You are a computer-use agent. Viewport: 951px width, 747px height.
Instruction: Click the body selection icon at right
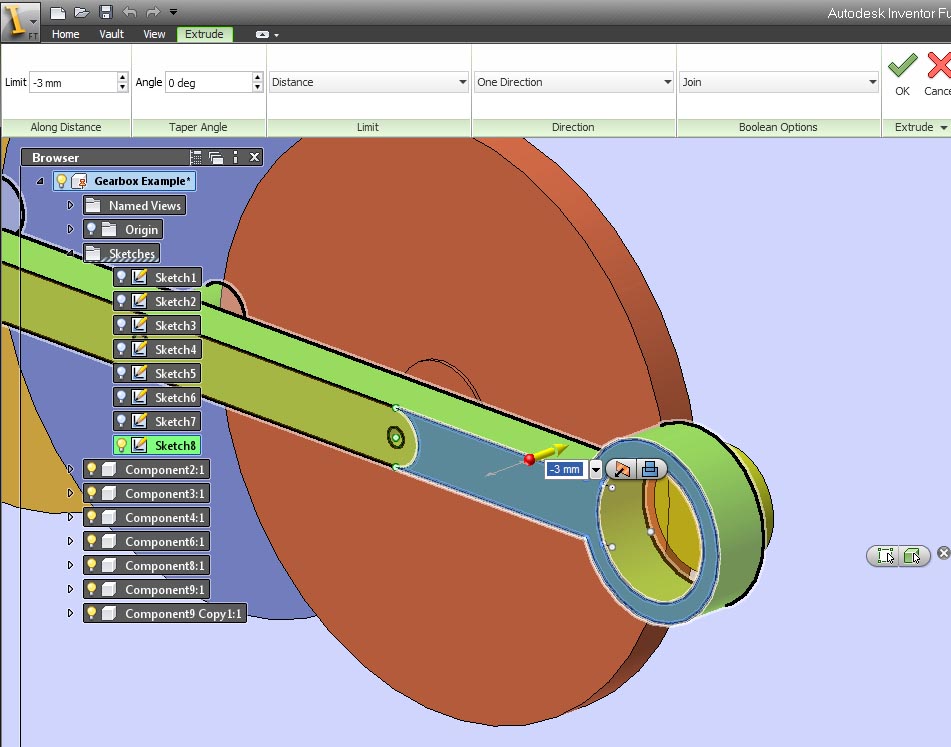[913, 555]
